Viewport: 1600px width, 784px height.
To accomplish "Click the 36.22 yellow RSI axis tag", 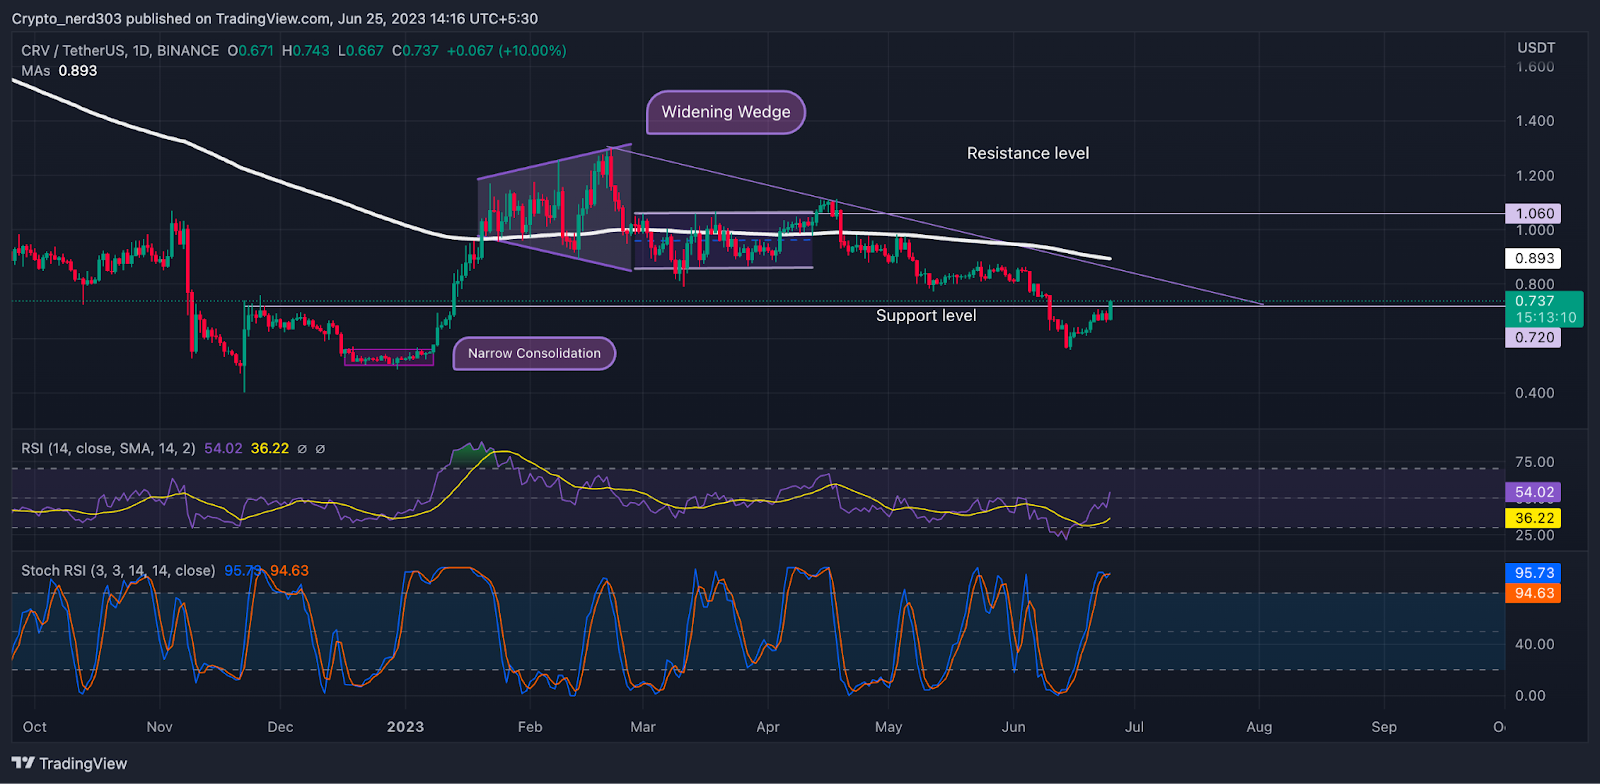I will 1534,518.
